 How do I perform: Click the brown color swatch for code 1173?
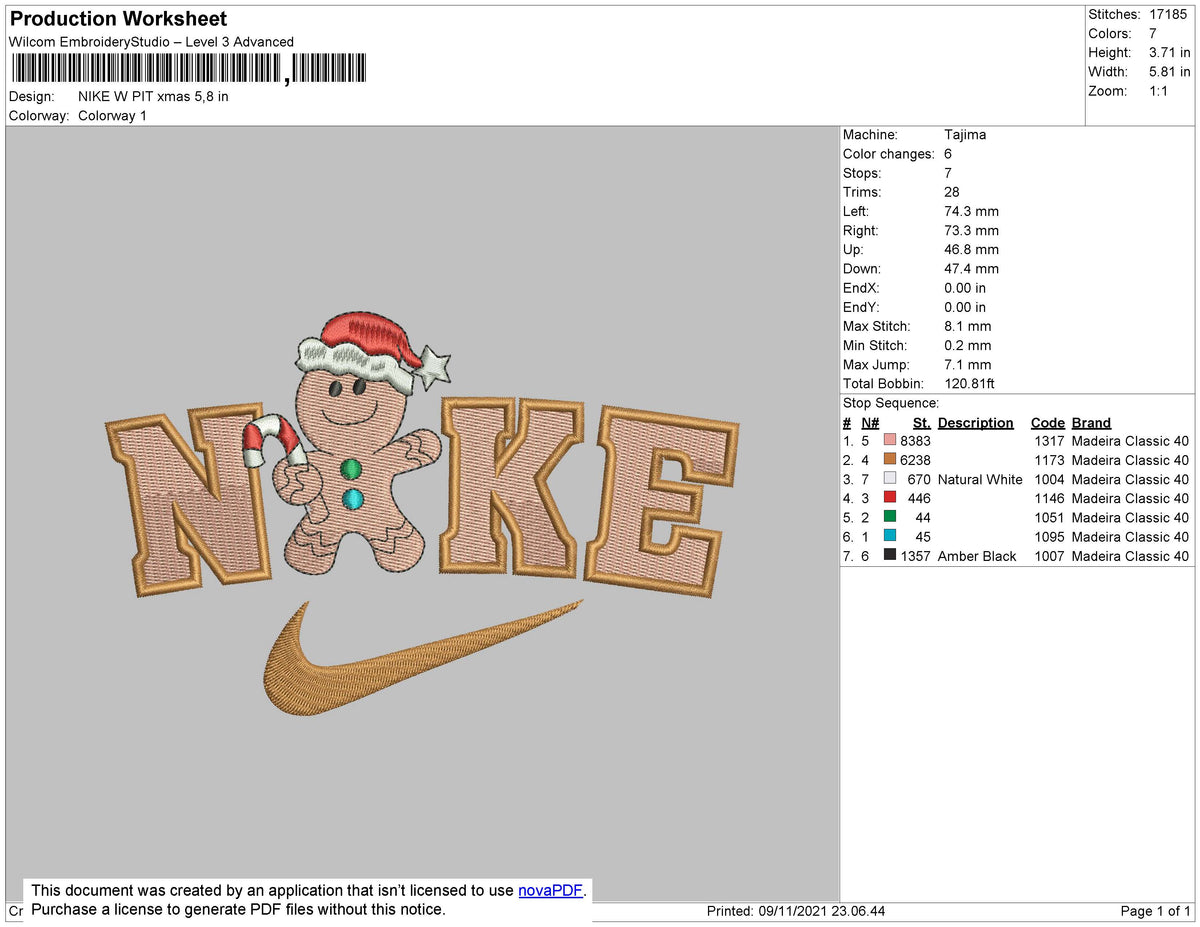click(890, 460)
